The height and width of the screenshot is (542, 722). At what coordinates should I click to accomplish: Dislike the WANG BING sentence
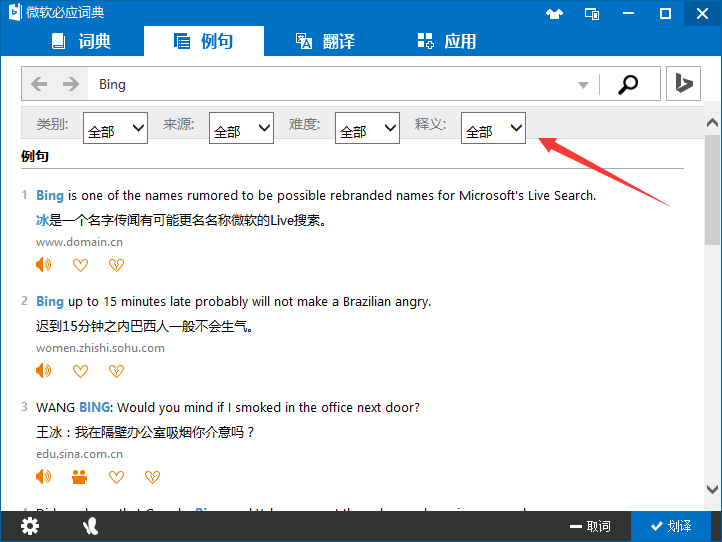click(x=152, y=477)
